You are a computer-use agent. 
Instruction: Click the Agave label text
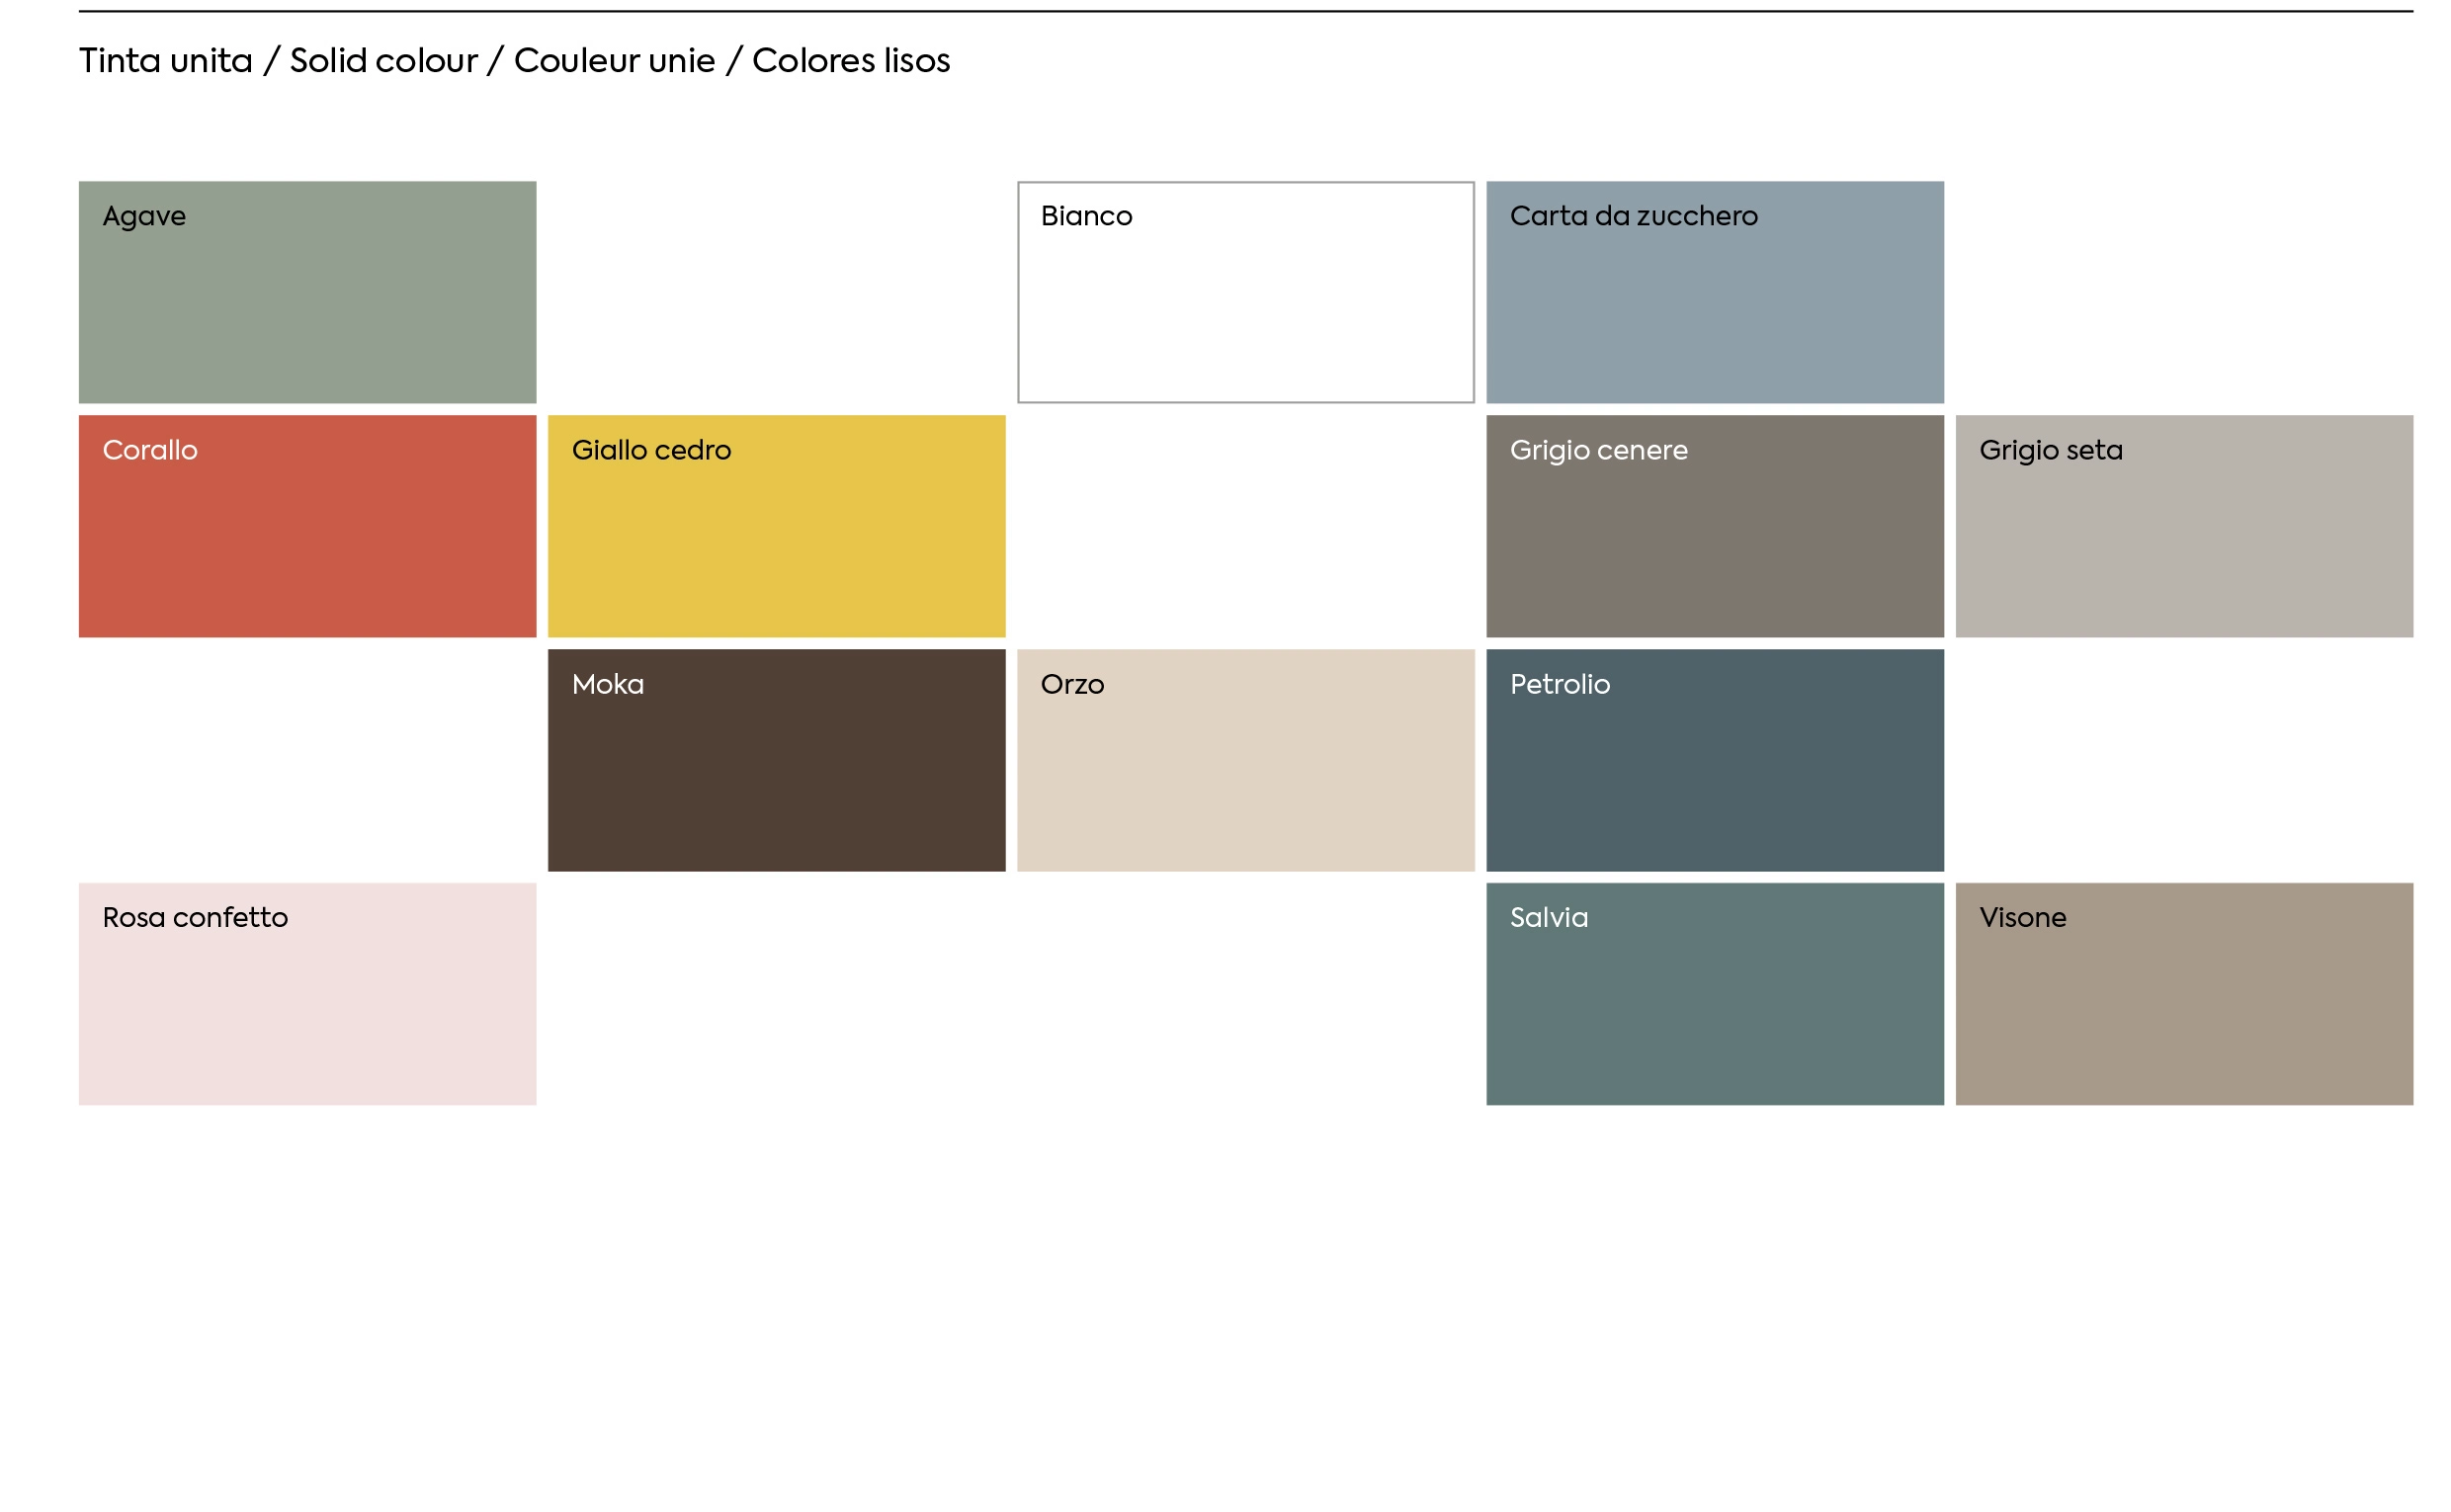(144, 216)
